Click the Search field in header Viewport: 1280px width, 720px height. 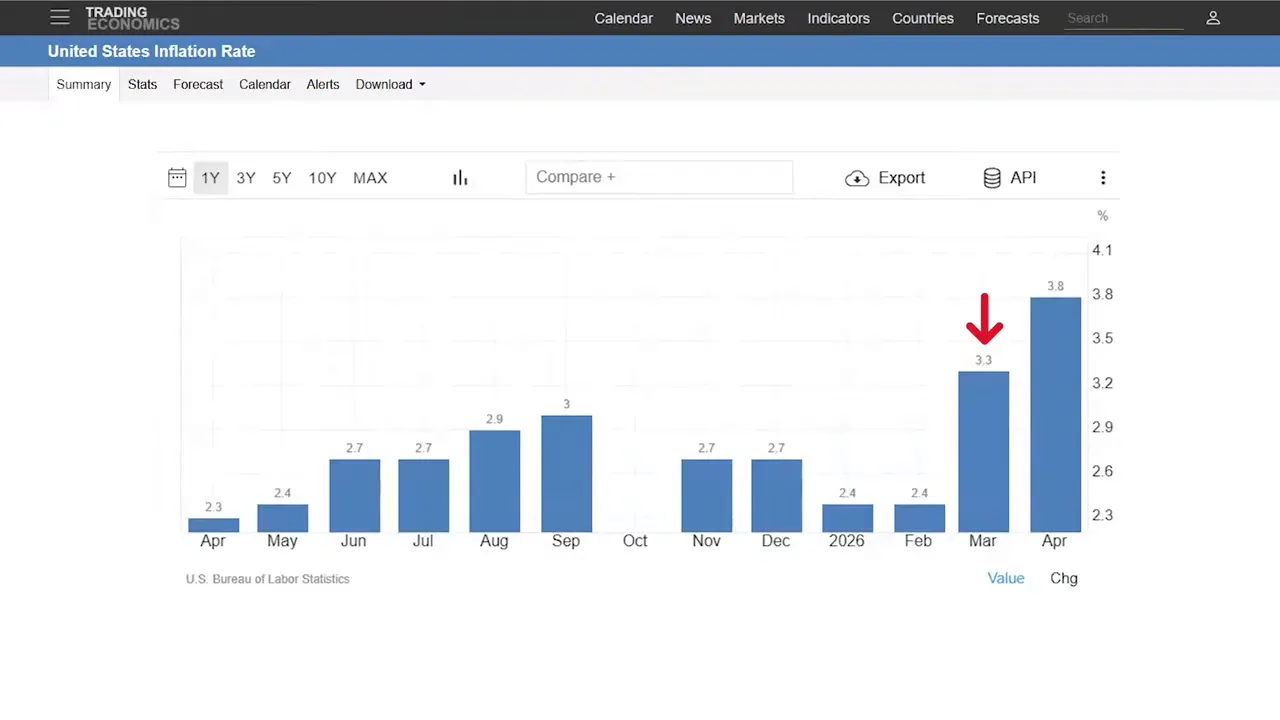point(1124,18)
